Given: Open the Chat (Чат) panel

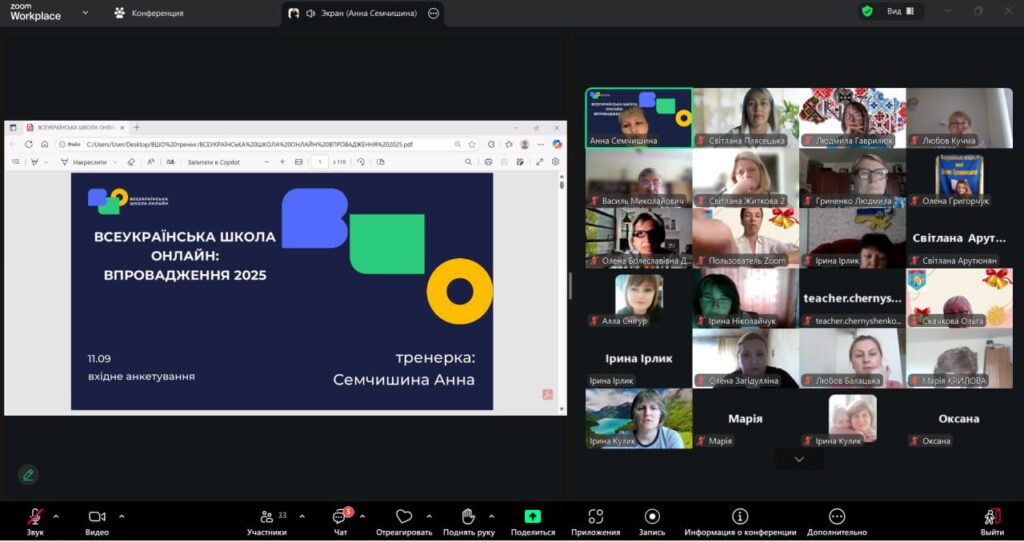Looking at the screenshot, I should click(x=340, y=517).
